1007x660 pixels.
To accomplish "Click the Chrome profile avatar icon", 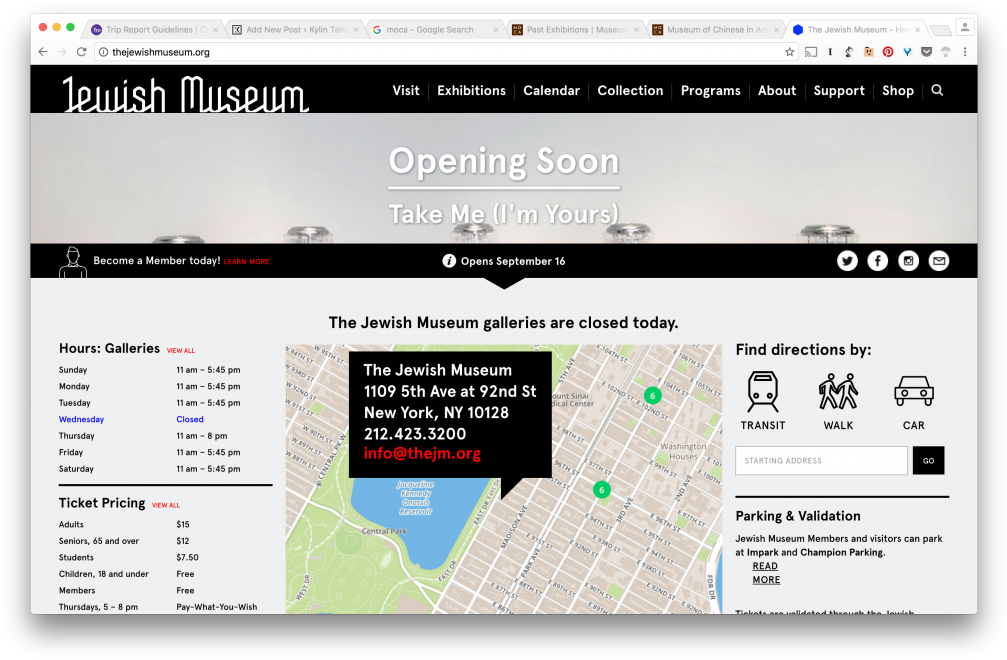I will [x=965, y=27].
